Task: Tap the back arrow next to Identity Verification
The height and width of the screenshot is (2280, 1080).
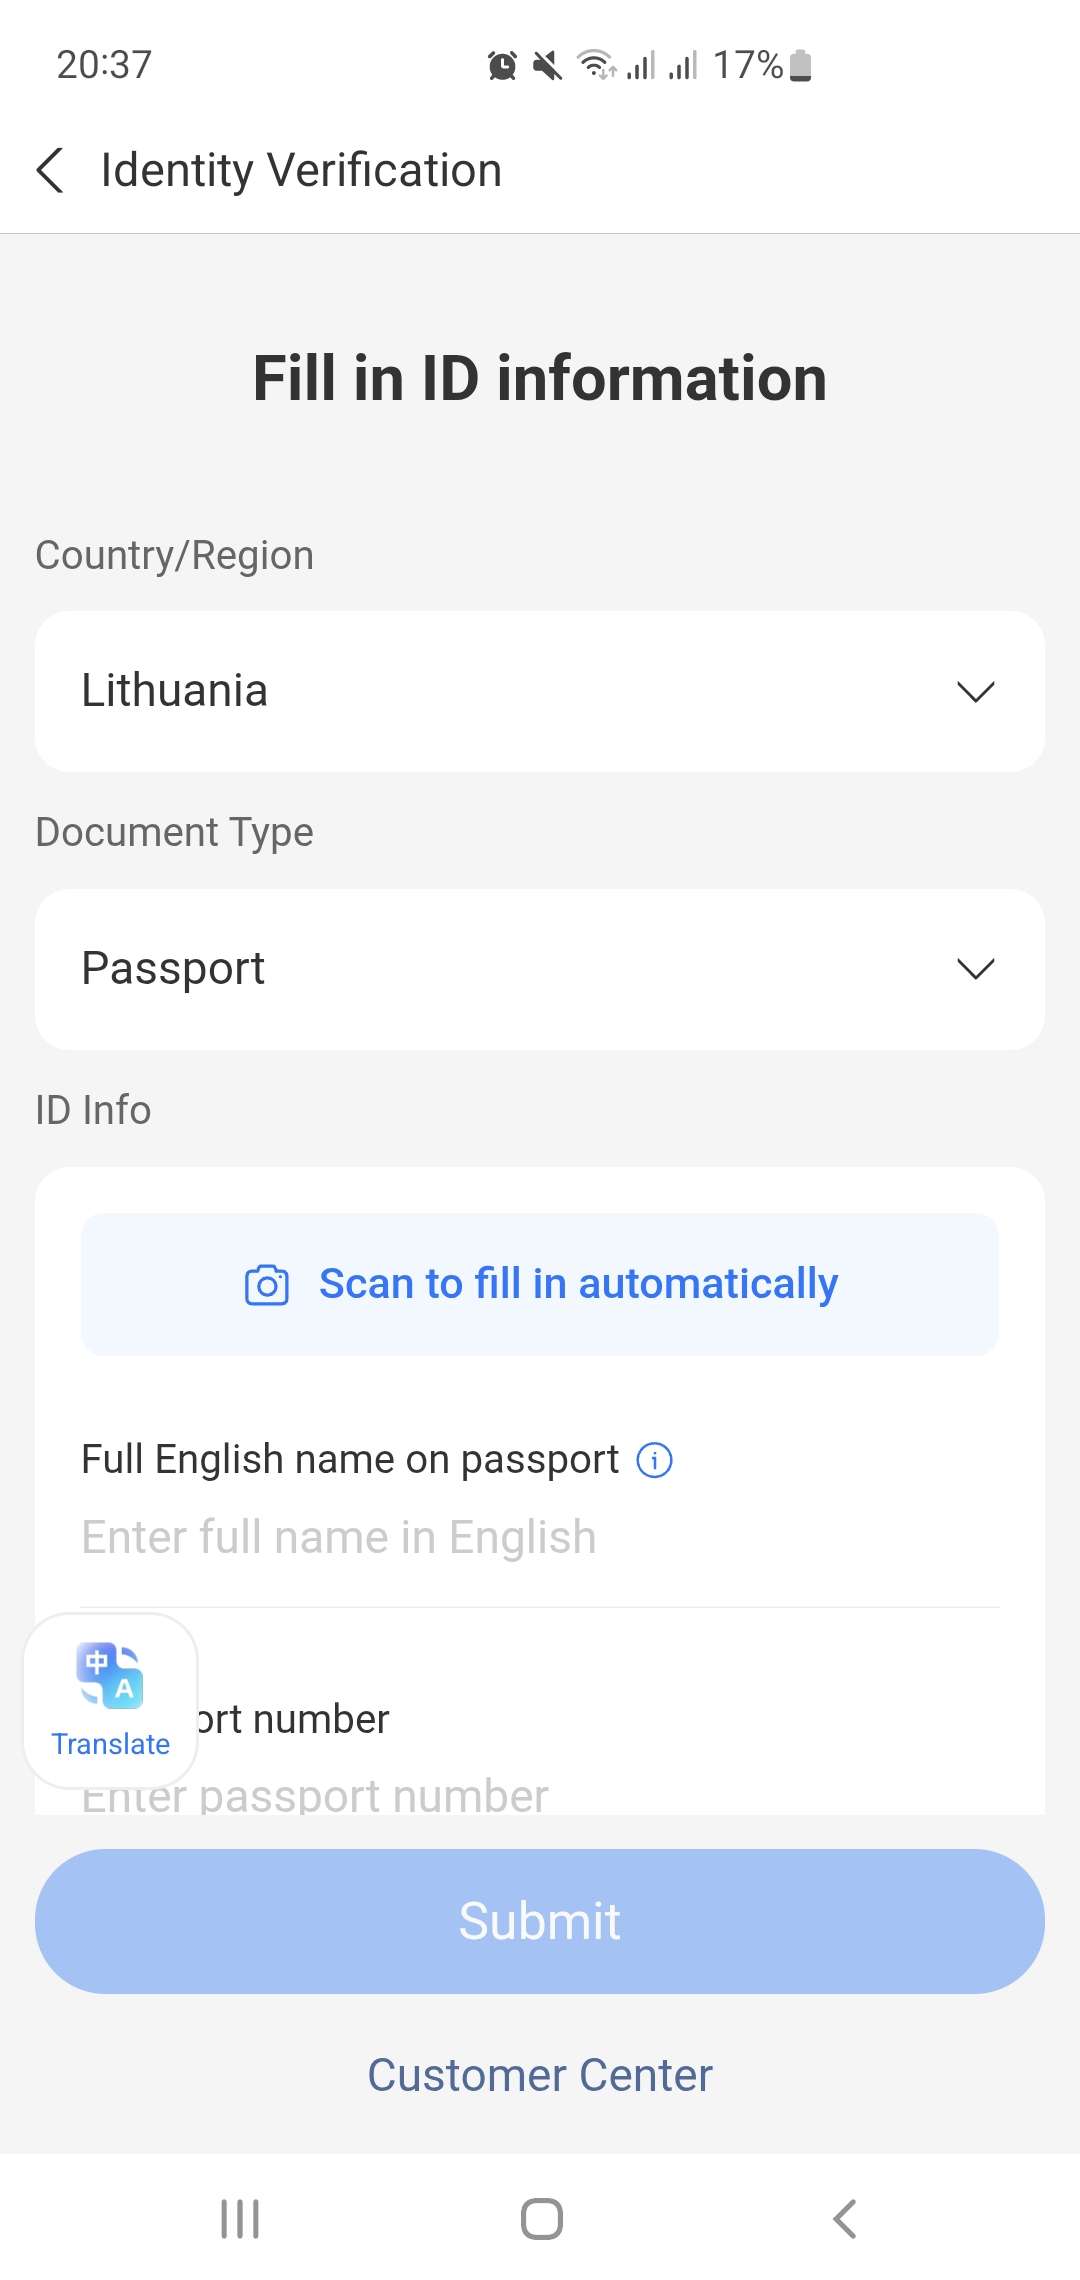Action: (51, 170)
